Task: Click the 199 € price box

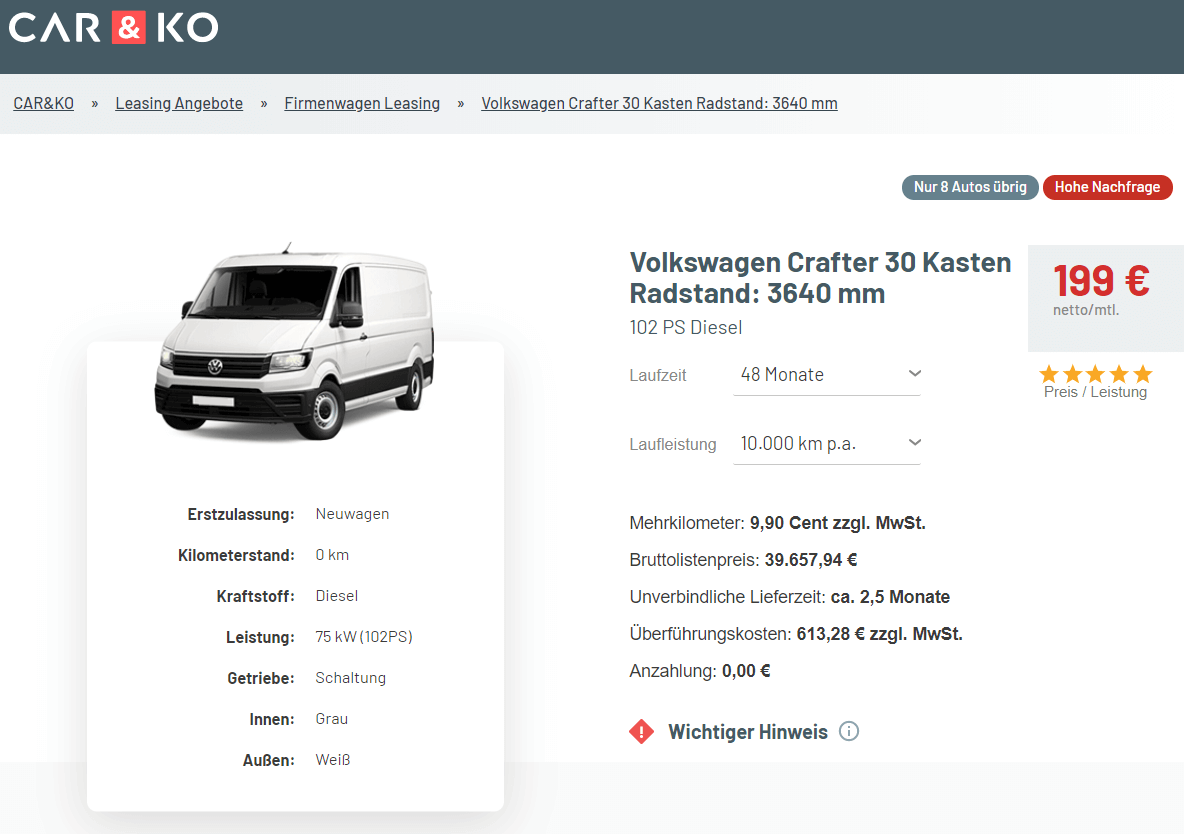Action: [1105, 298]
